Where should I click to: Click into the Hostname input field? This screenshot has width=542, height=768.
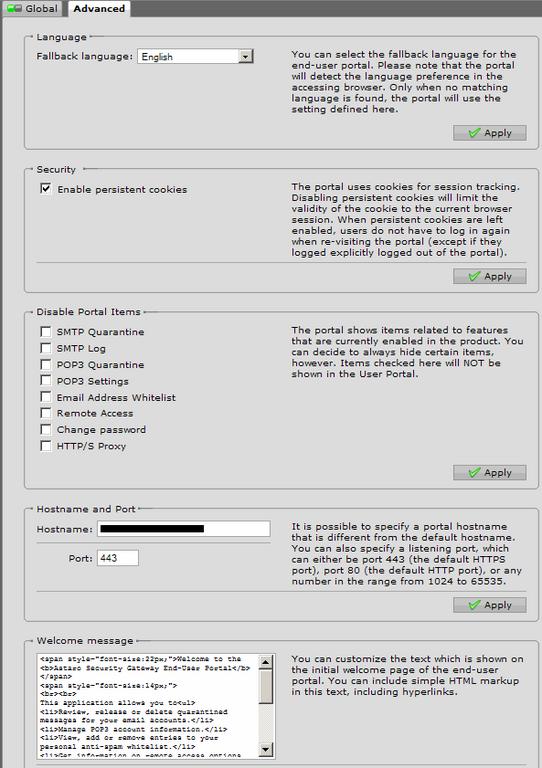click(x=184, y=528)
